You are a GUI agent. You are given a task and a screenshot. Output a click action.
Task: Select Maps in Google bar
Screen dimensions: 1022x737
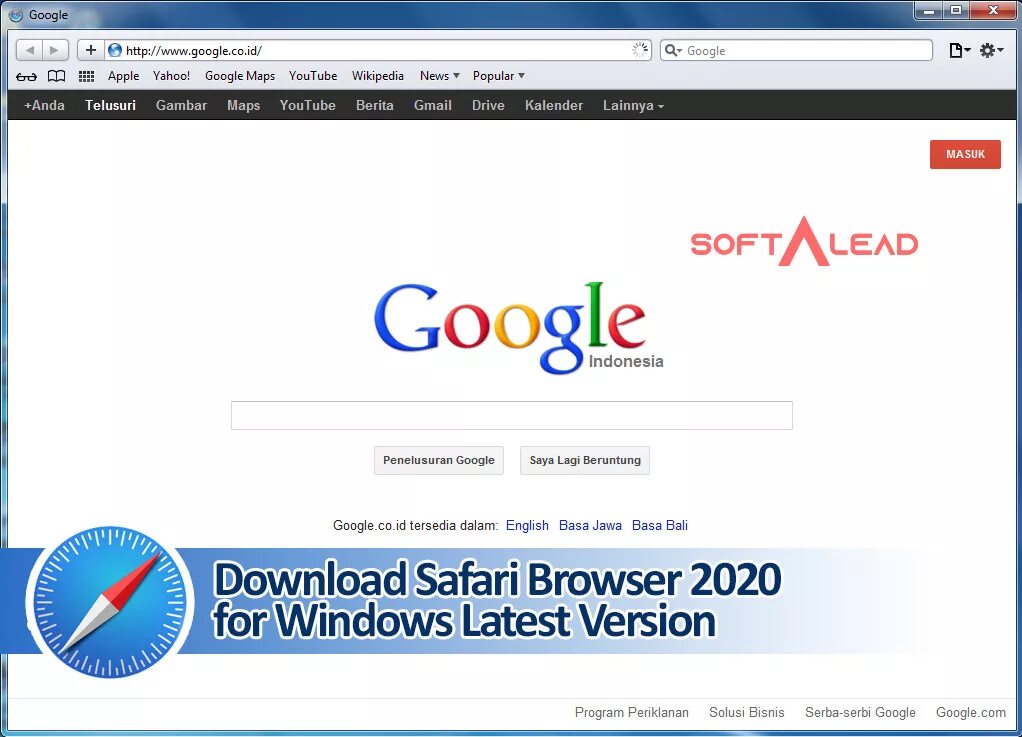[x=243, y=105]
